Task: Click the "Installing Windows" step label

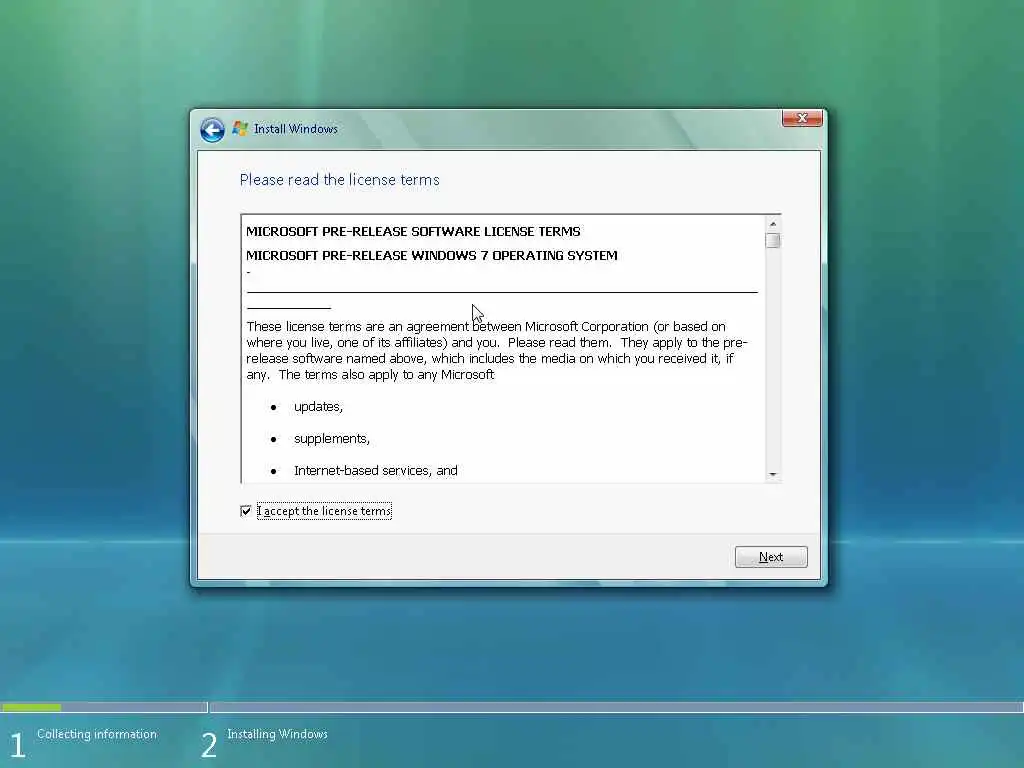Action: [277, 734]
